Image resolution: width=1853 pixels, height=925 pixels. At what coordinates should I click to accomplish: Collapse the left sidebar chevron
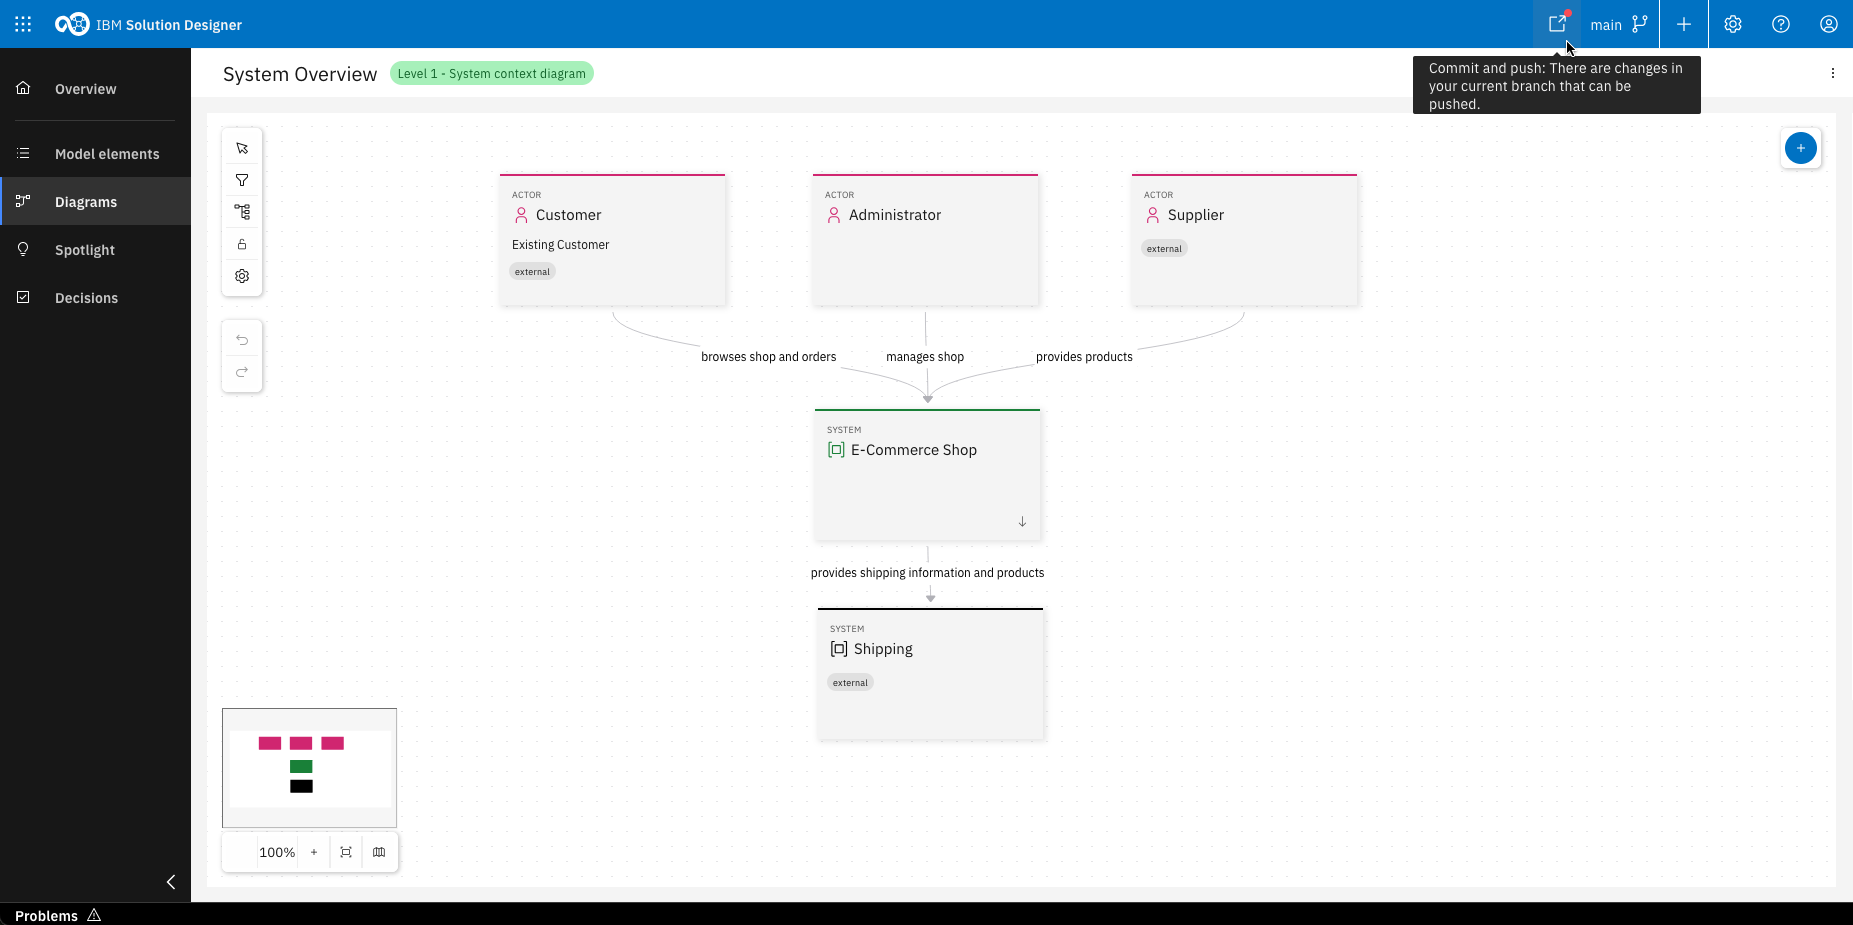171,881
